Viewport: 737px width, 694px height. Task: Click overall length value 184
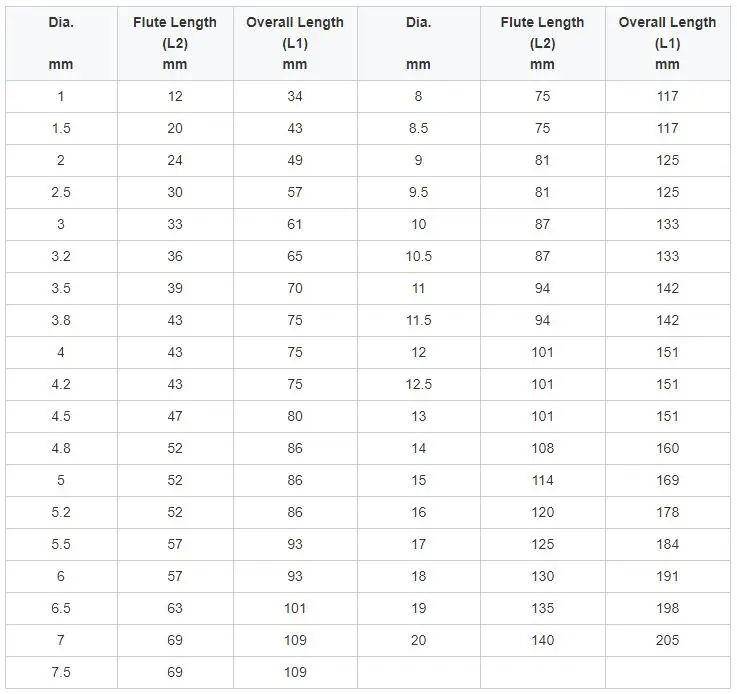pos(667,544)
